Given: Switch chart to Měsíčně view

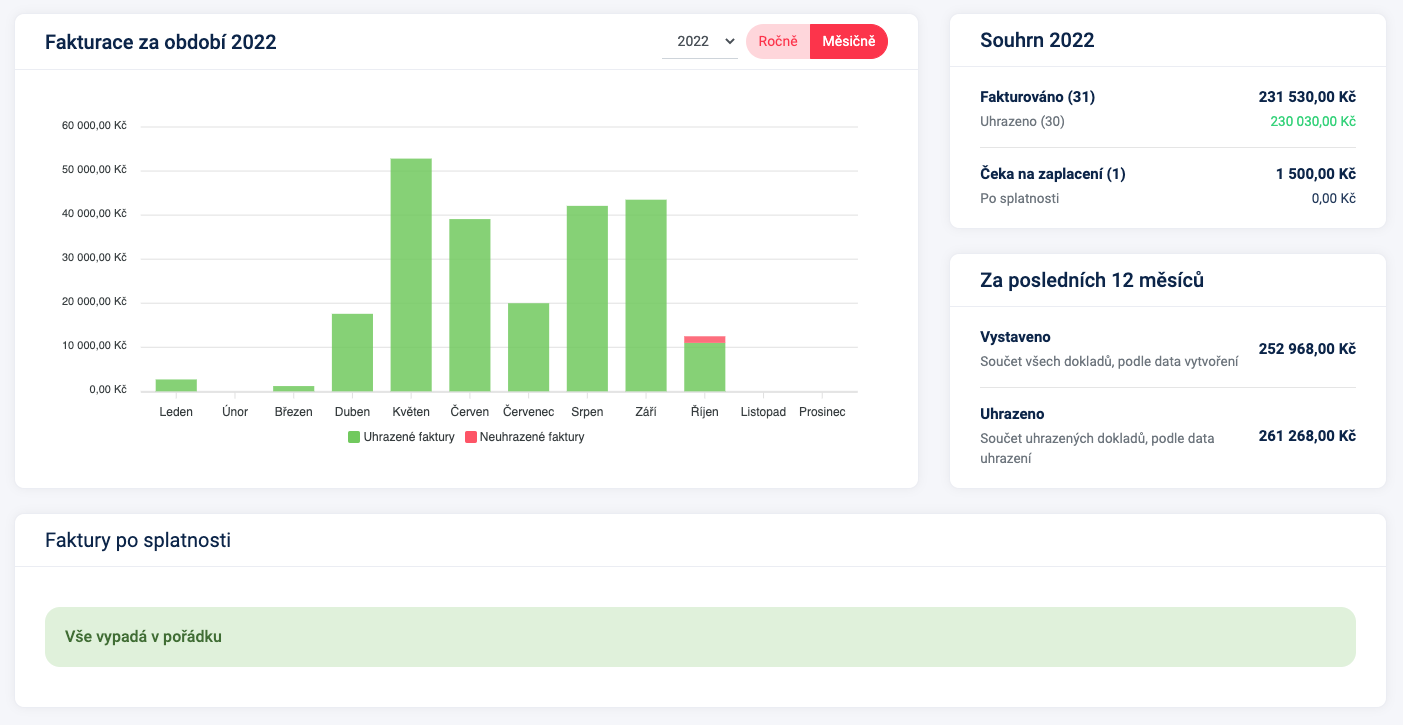Looking at the screenshot, I should 848,41.
